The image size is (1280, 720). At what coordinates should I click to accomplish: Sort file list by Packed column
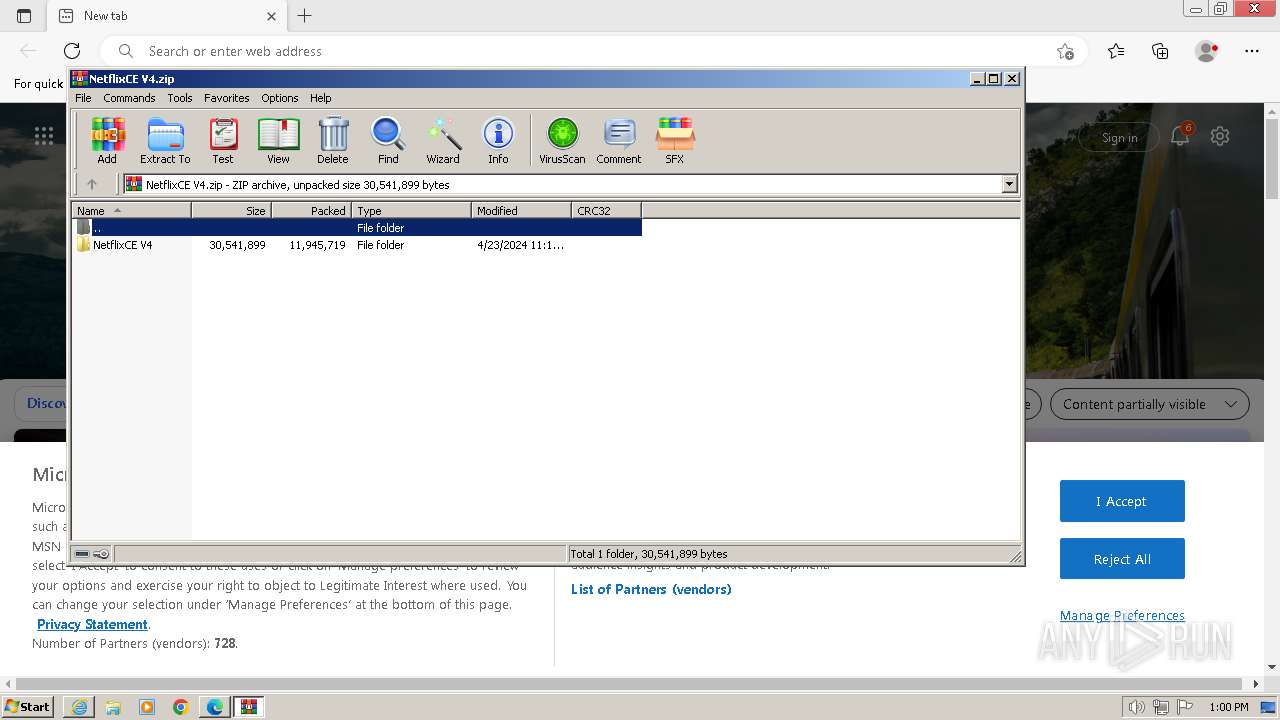click(x=311, y=210)
